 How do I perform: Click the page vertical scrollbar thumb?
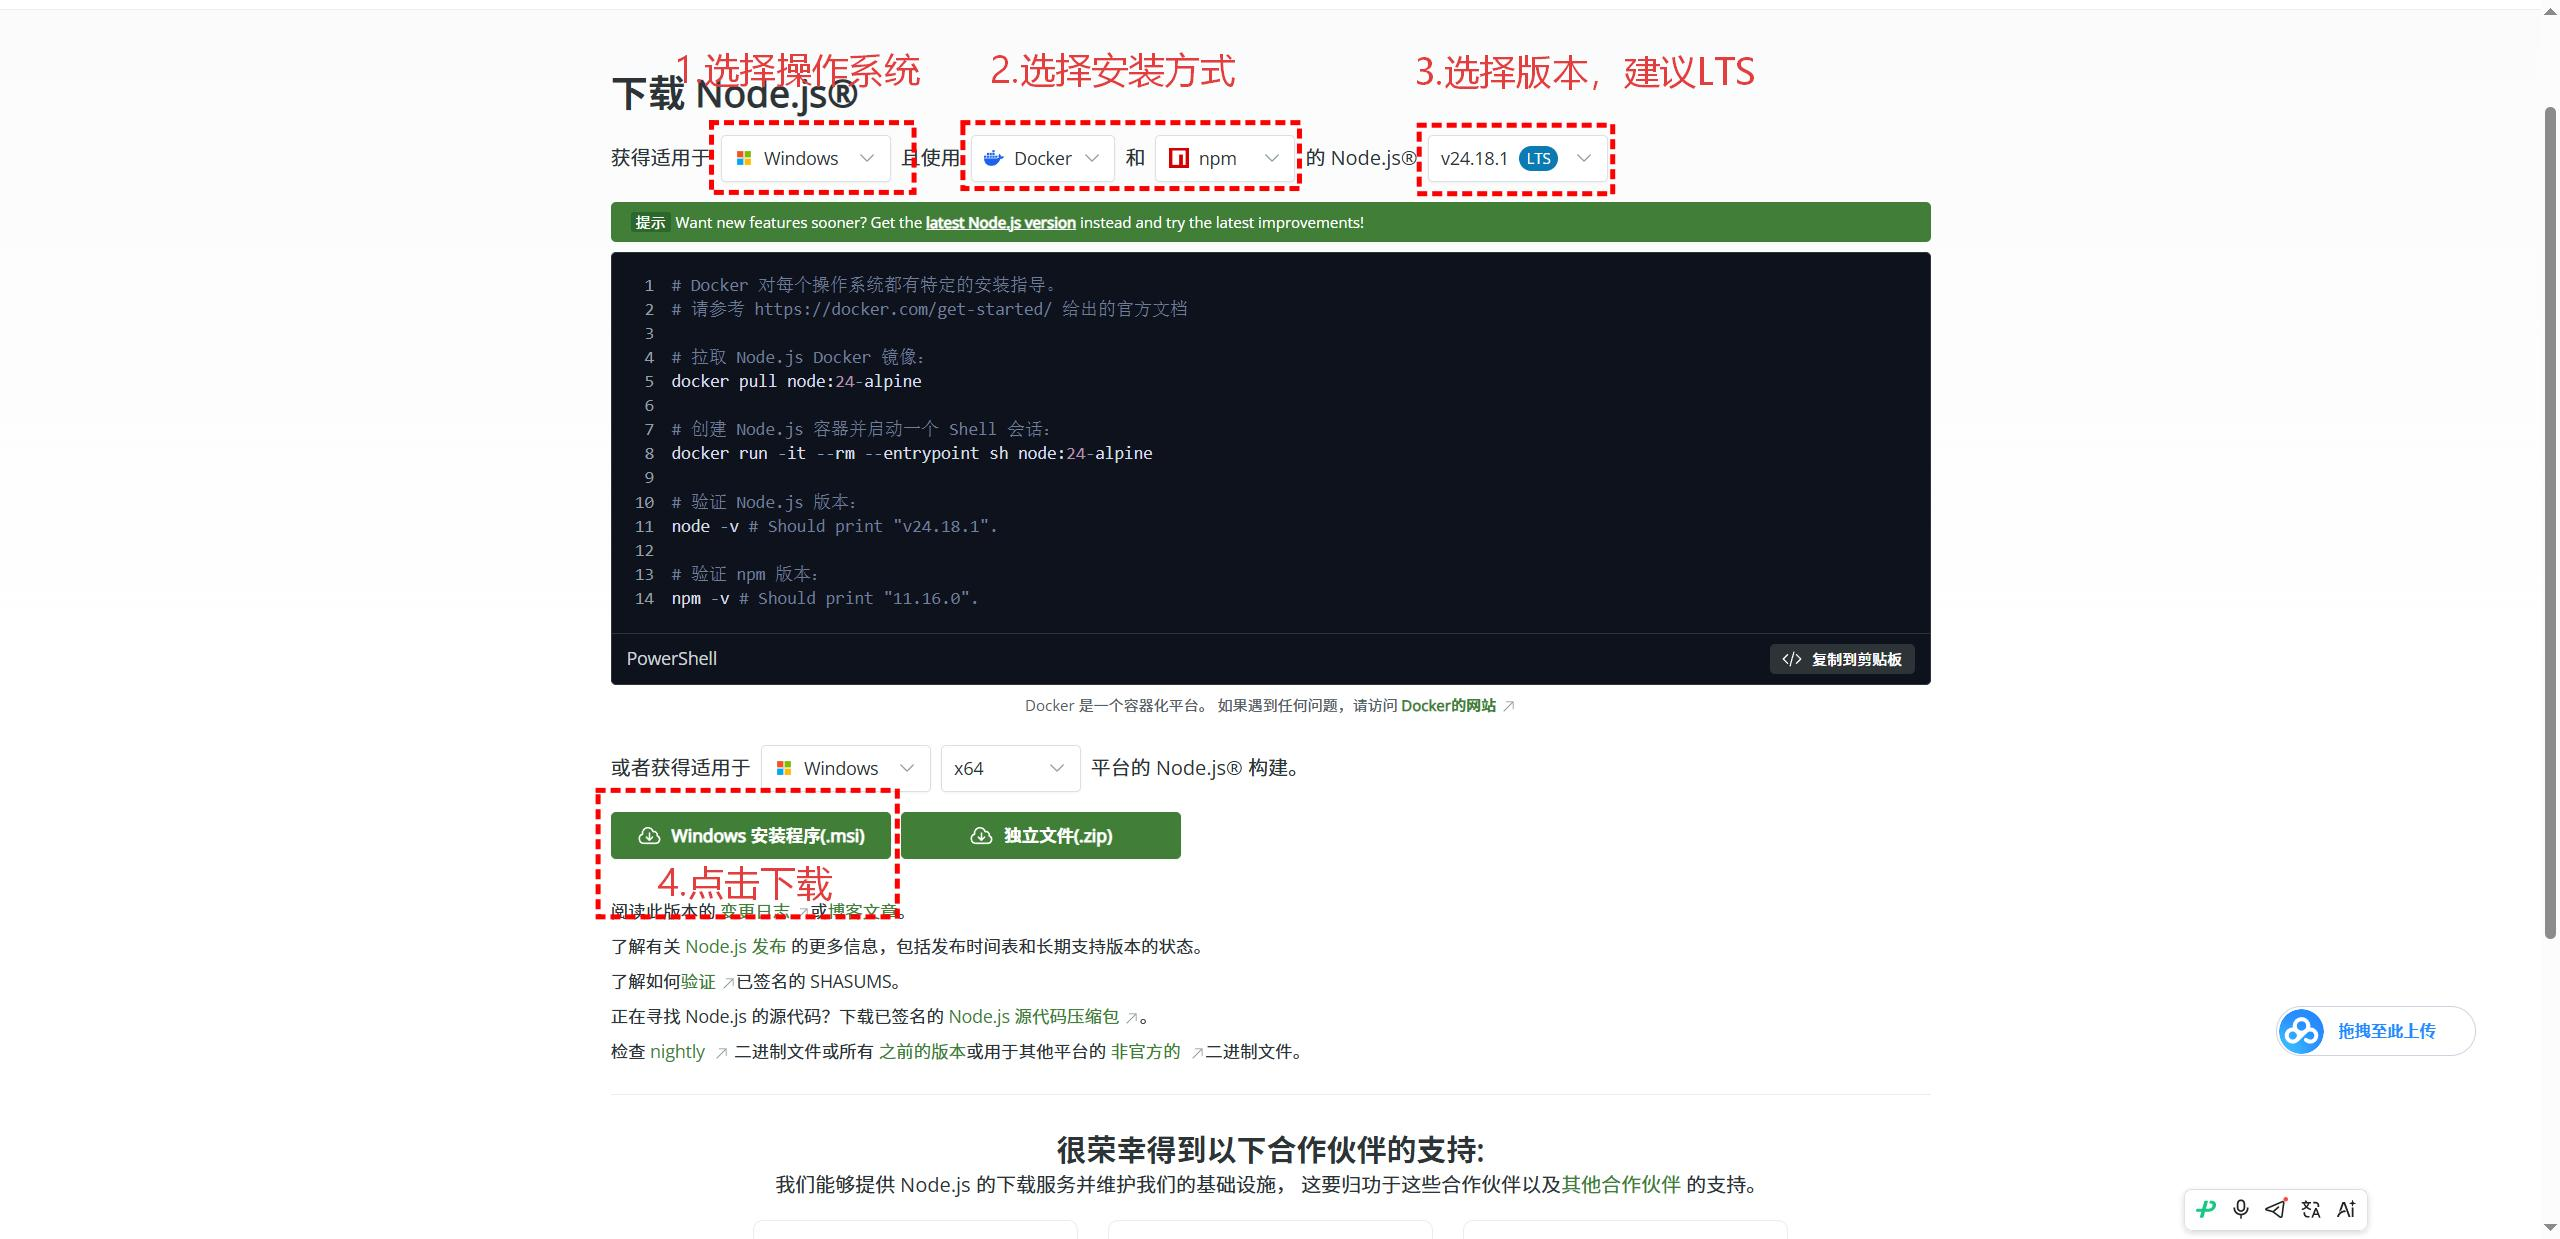(x=2550, y=522)
